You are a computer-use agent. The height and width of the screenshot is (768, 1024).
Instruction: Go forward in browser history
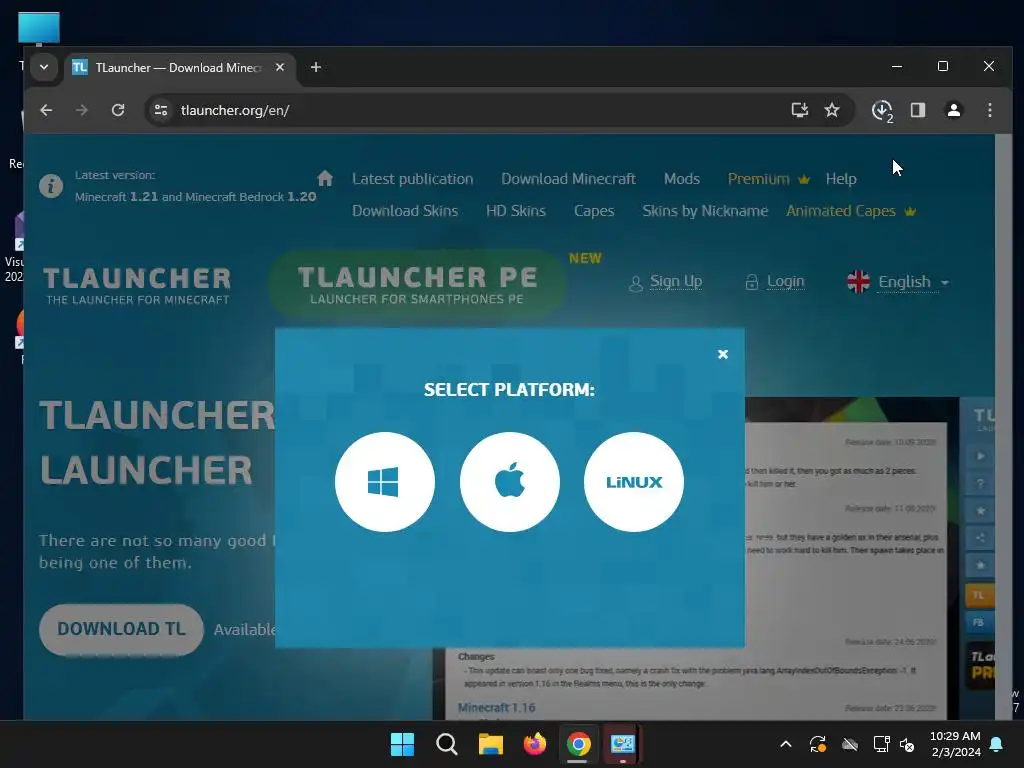click(x=82, y=110)
